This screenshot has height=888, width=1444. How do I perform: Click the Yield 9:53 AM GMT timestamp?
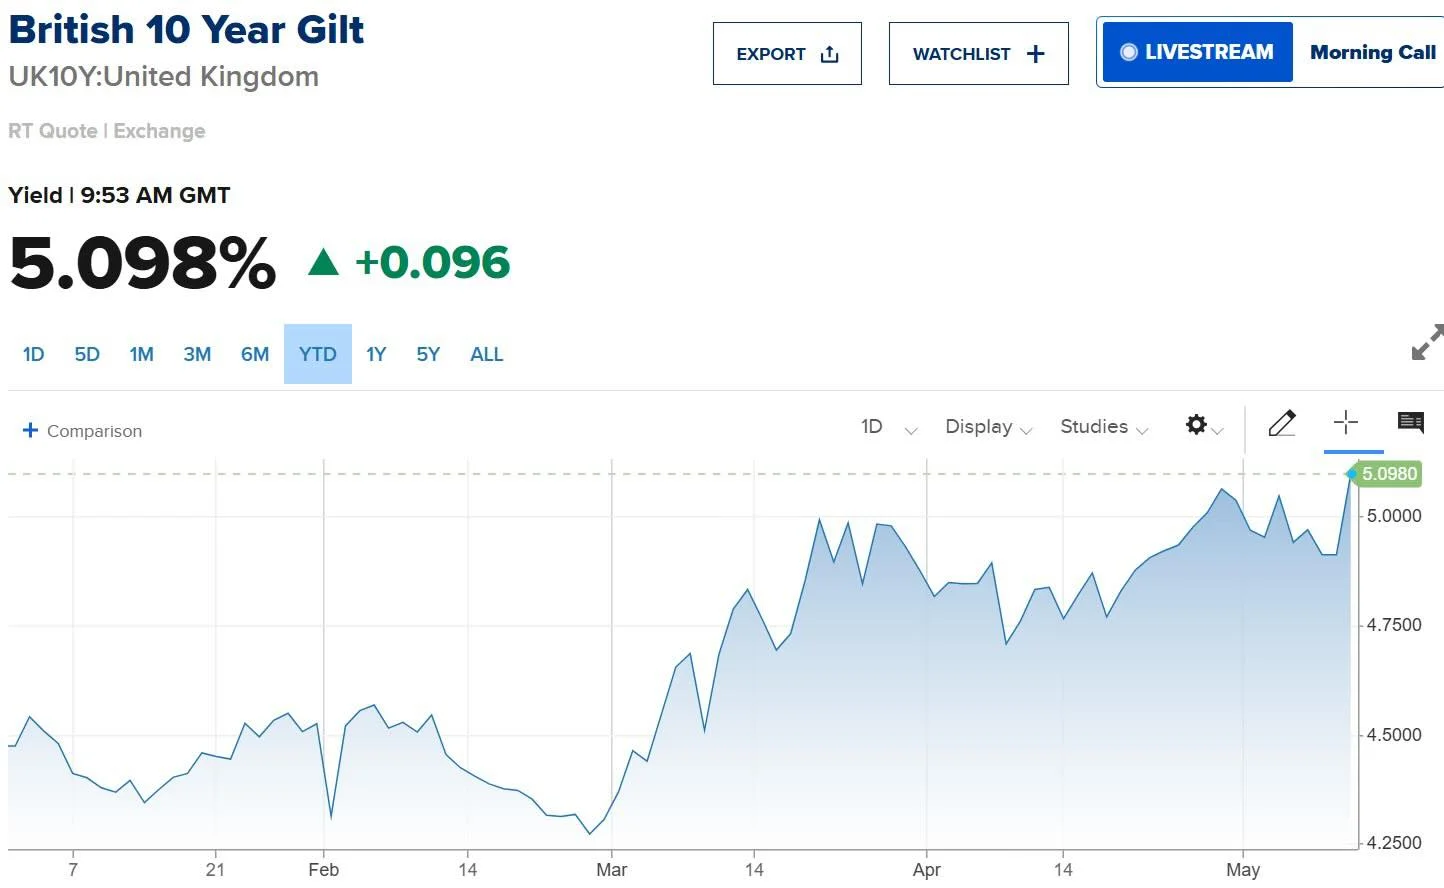click(x=119, y=195)
